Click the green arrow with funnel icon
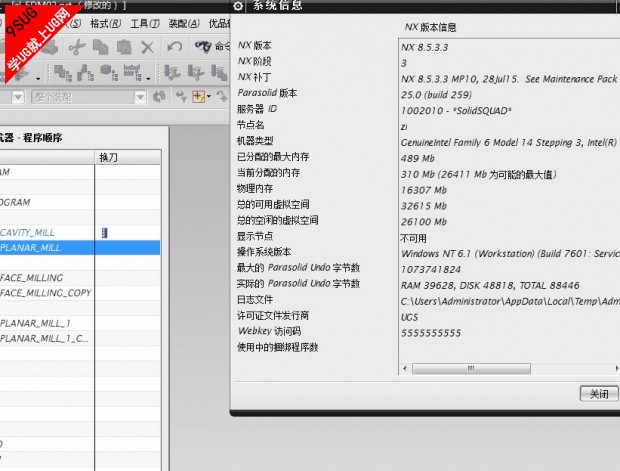Viewport: 620px width, 471px height. point(181,96)
